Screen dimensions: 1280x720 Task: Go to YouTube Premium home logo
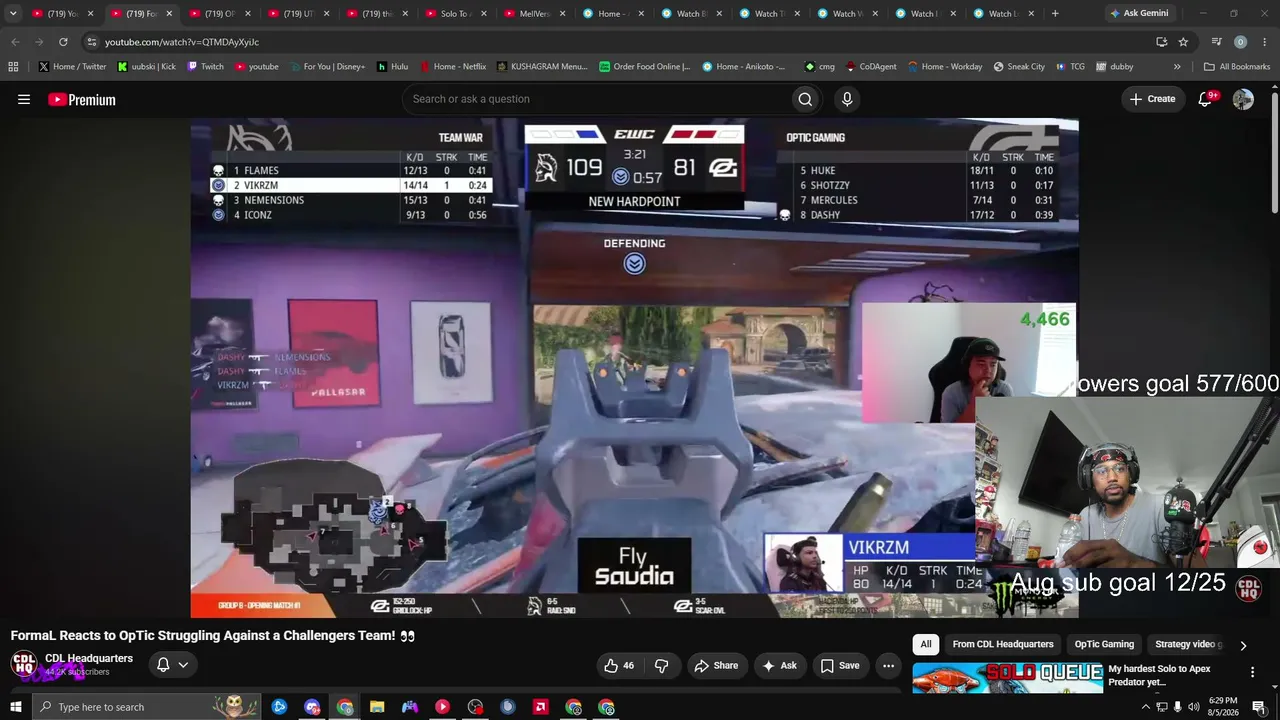[x=82, y=99]
